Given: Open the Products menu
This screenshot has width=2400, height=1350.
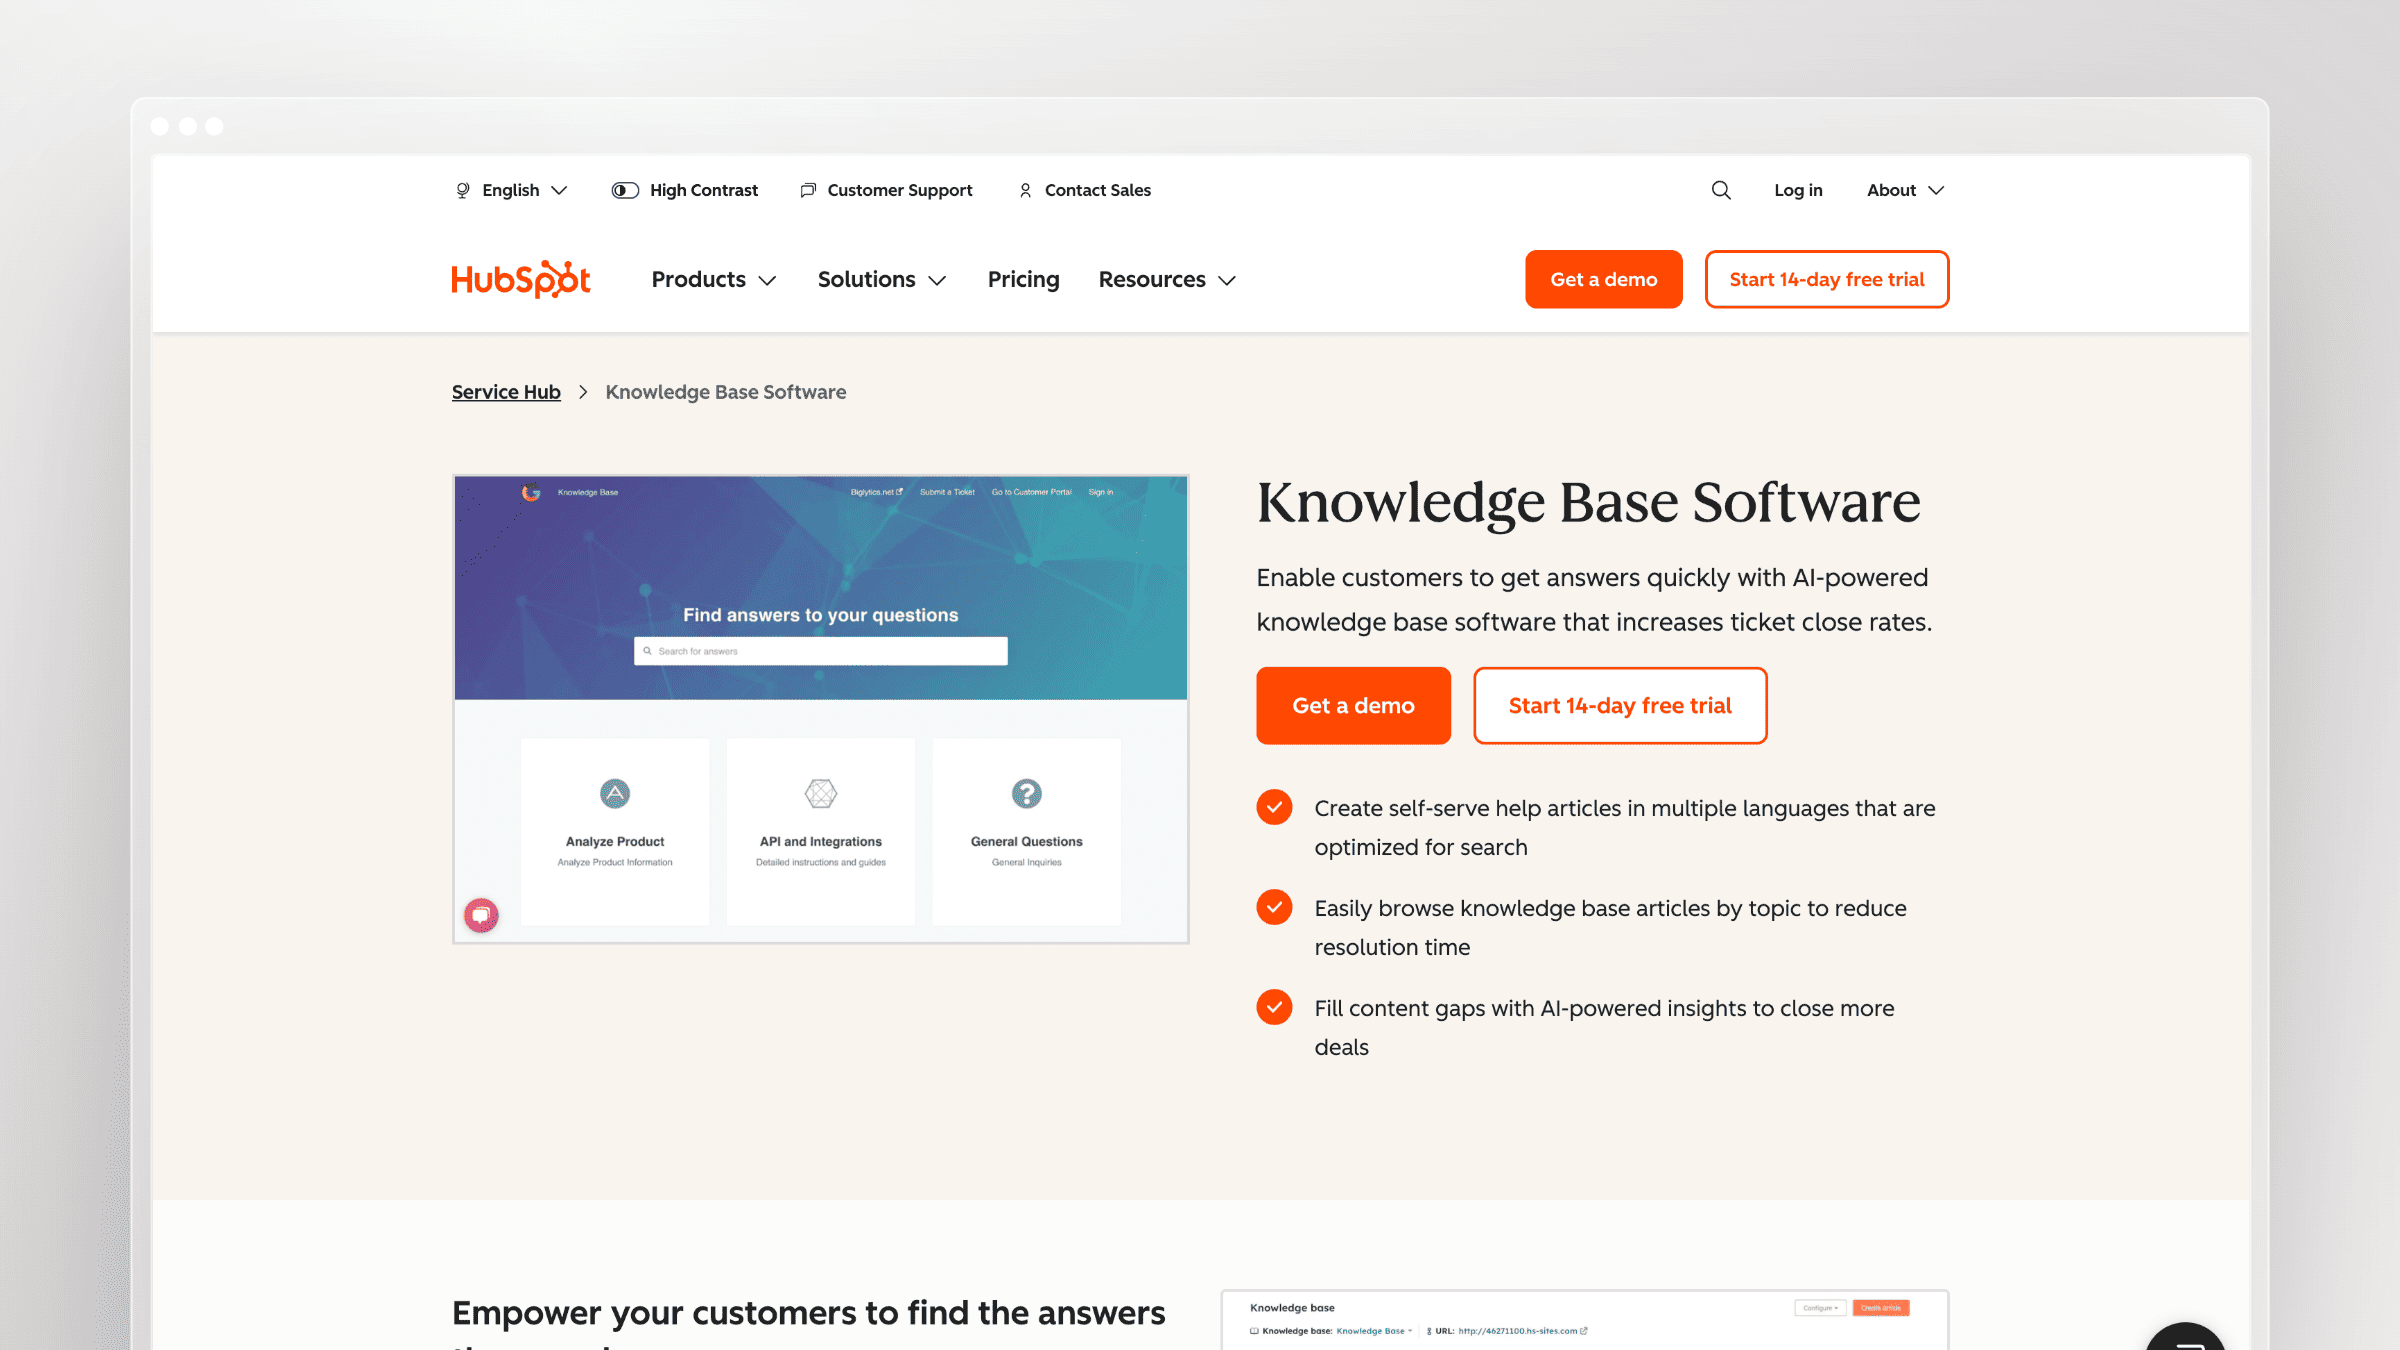Looking at the screenshot, I should pyautogui.click(x=714, y=279).
